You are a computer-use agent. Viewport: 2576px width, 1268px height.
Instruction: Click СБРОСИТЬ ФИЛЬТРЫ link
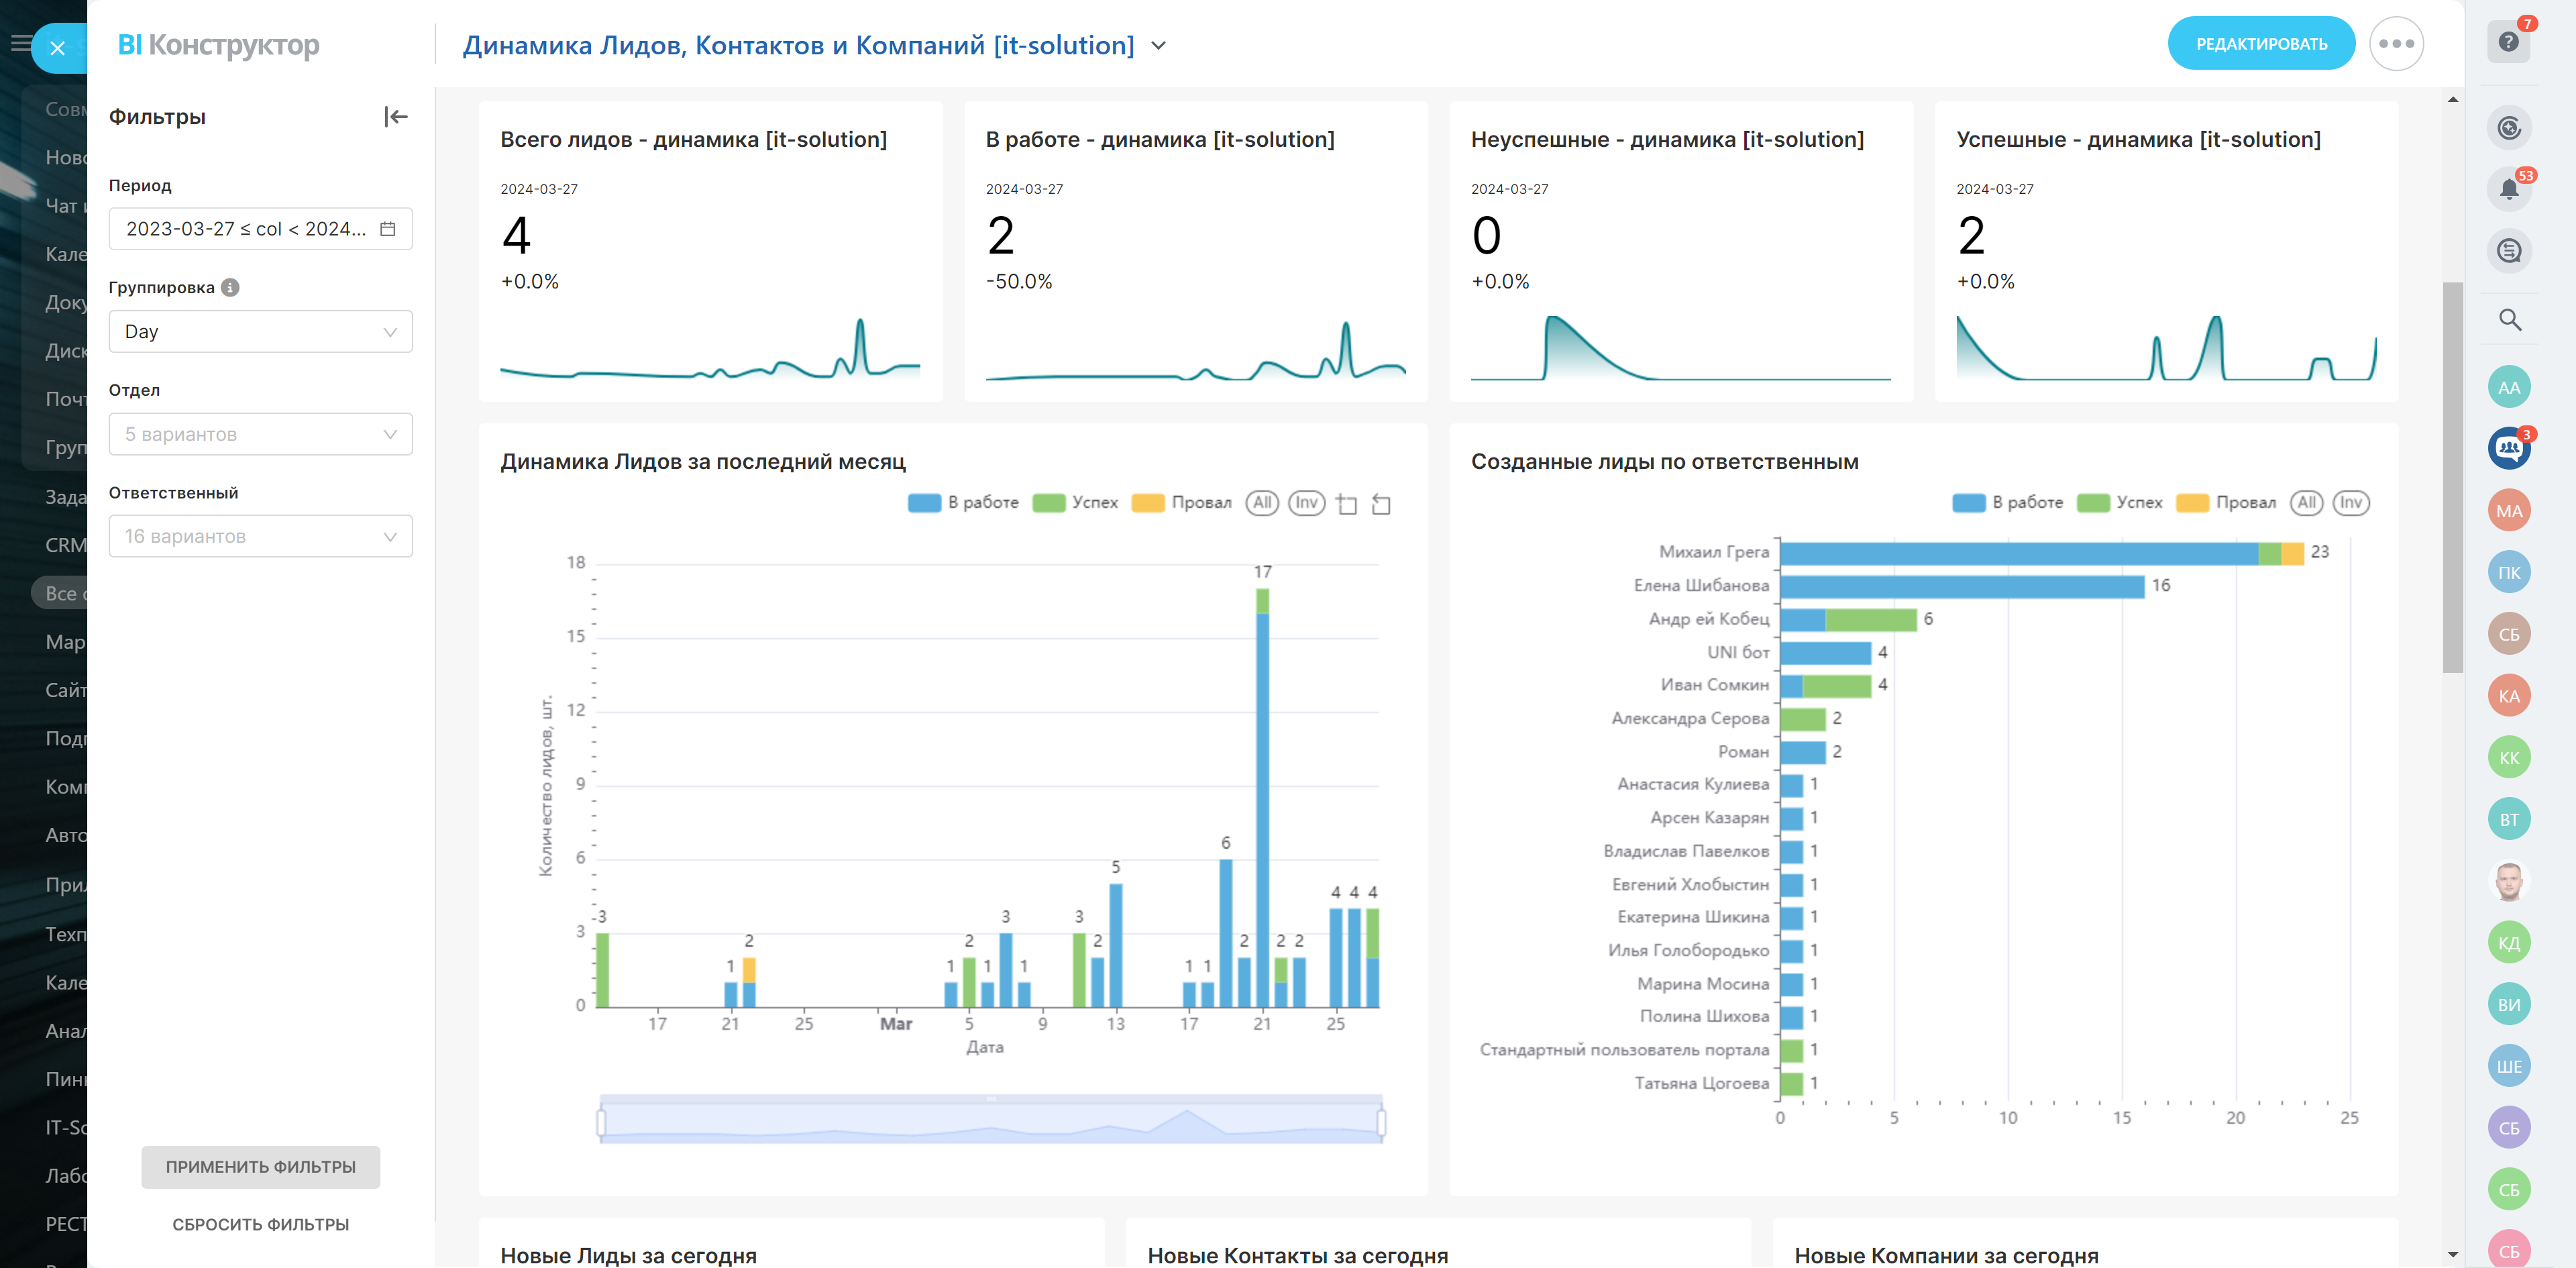tap(260, 1224)
